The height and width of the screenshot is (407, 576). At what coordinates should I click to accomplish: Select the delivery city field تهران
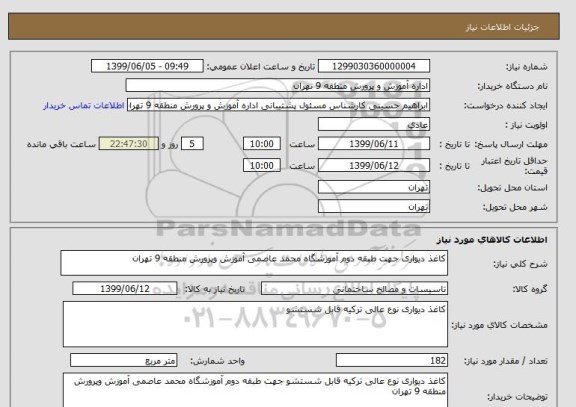tap(374, 206)
